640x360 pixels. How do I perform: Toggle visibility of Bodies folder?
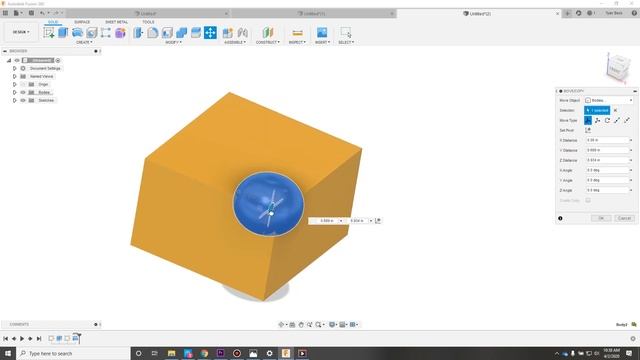(23, 92)
